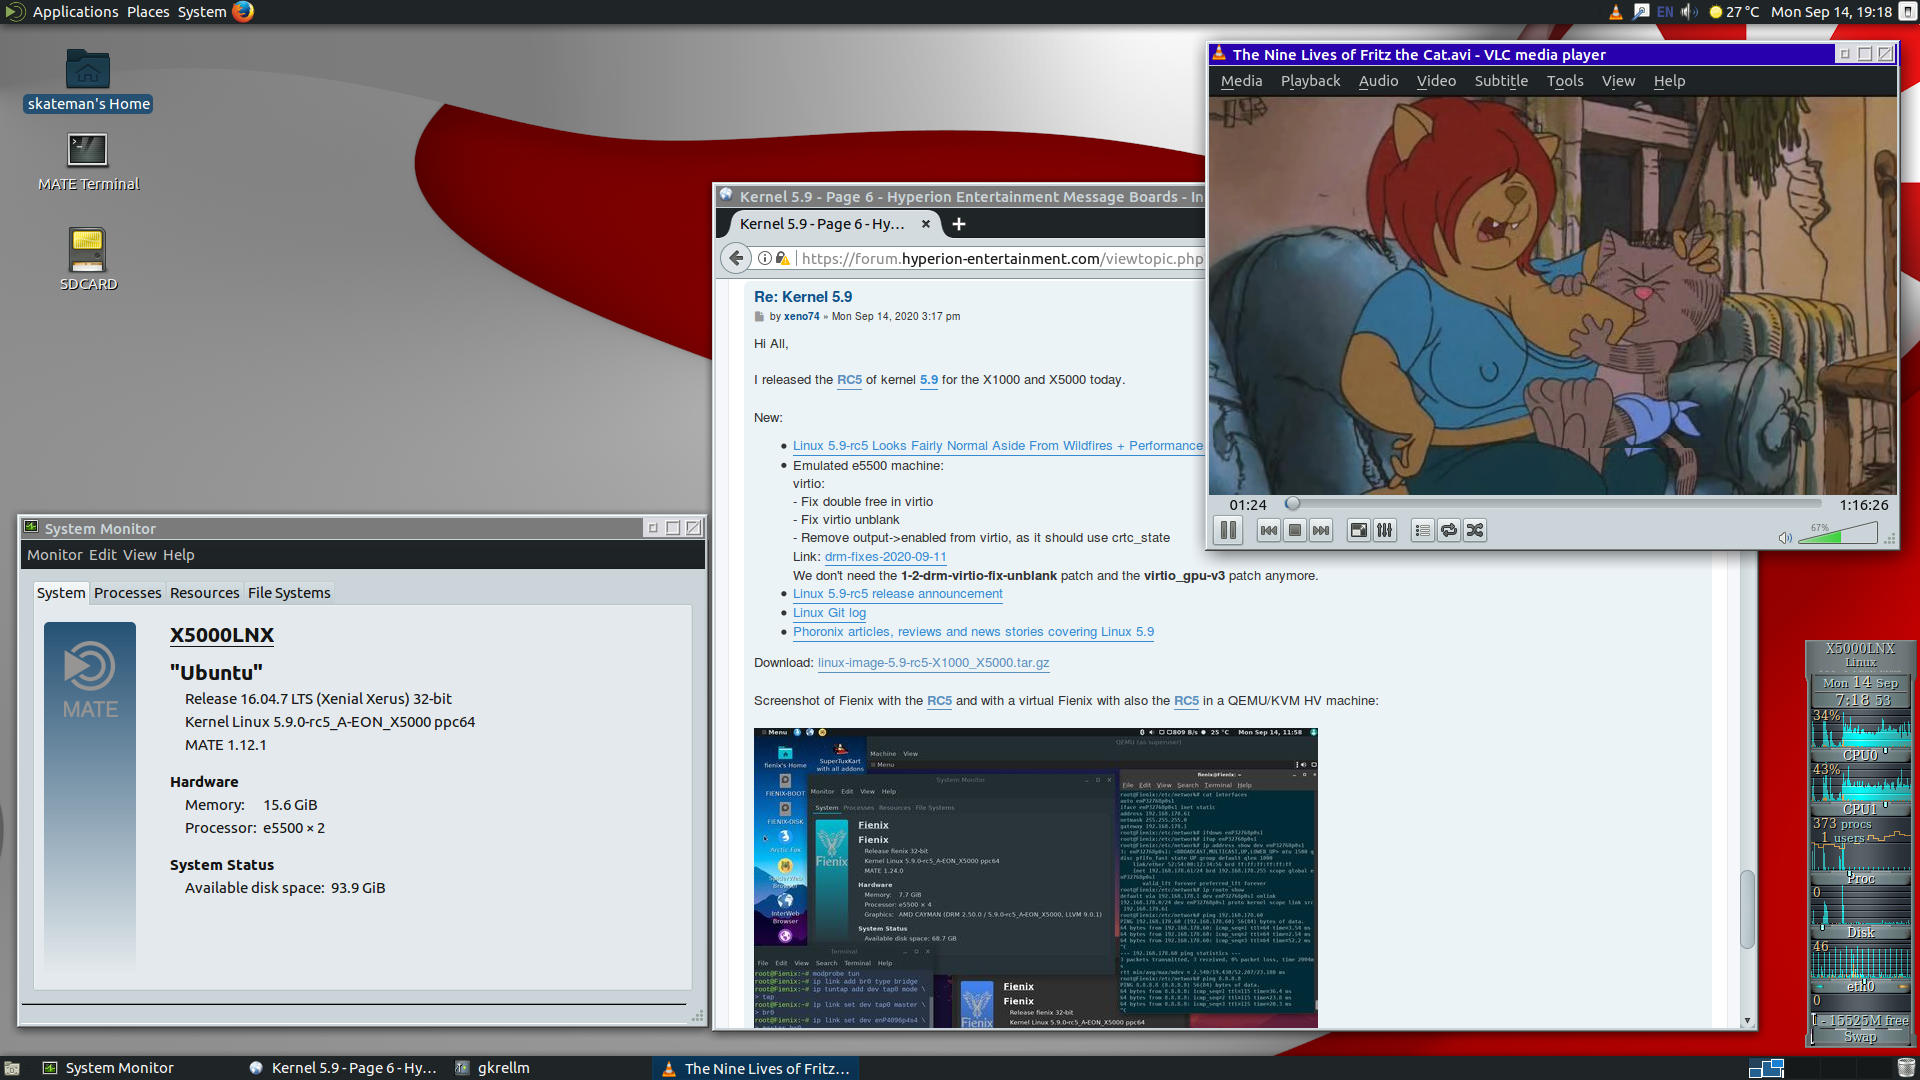Open VLC View menu
The height and width of the screenshot is (1080, 1920).
(x=1618, y=81)
